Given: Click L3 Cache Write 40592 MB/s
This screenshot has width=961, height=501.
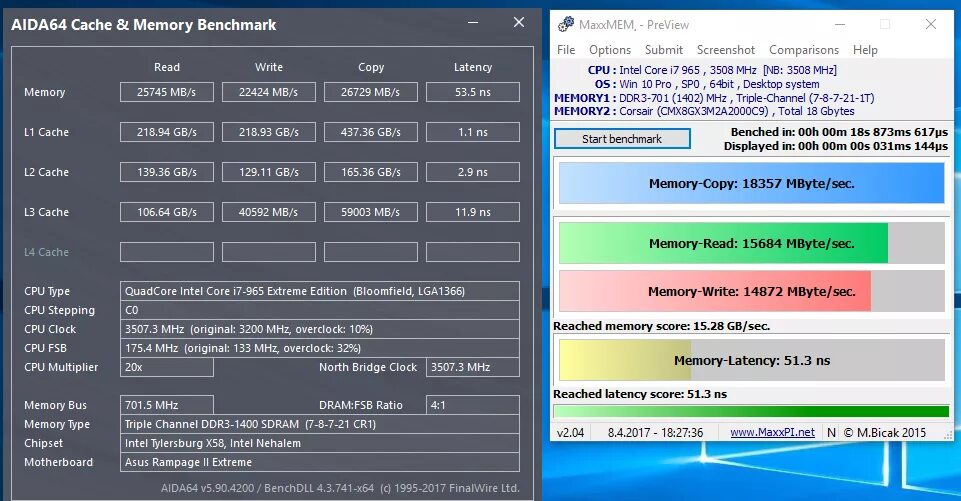Looking at the screenshot, I should pos(268,212).
